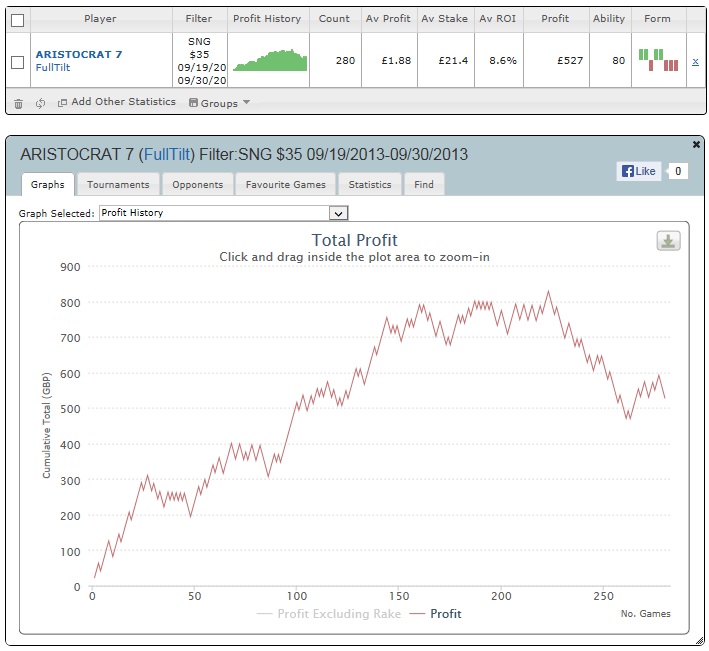Switch to the Opponents tab
Screen dimensions: 709x651
pyautogui.click(x=198, y=184)
